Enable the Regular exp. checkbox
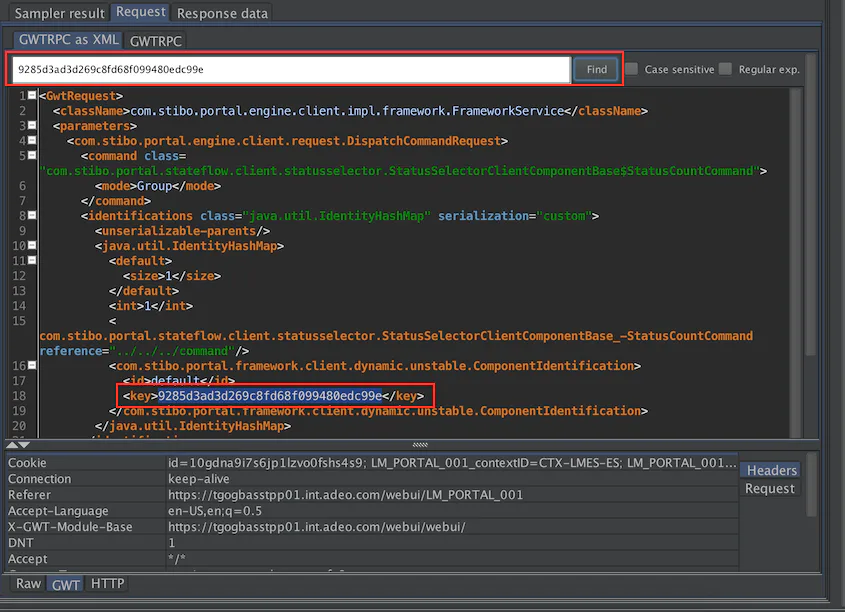845x612 pixels. (725, 69)
